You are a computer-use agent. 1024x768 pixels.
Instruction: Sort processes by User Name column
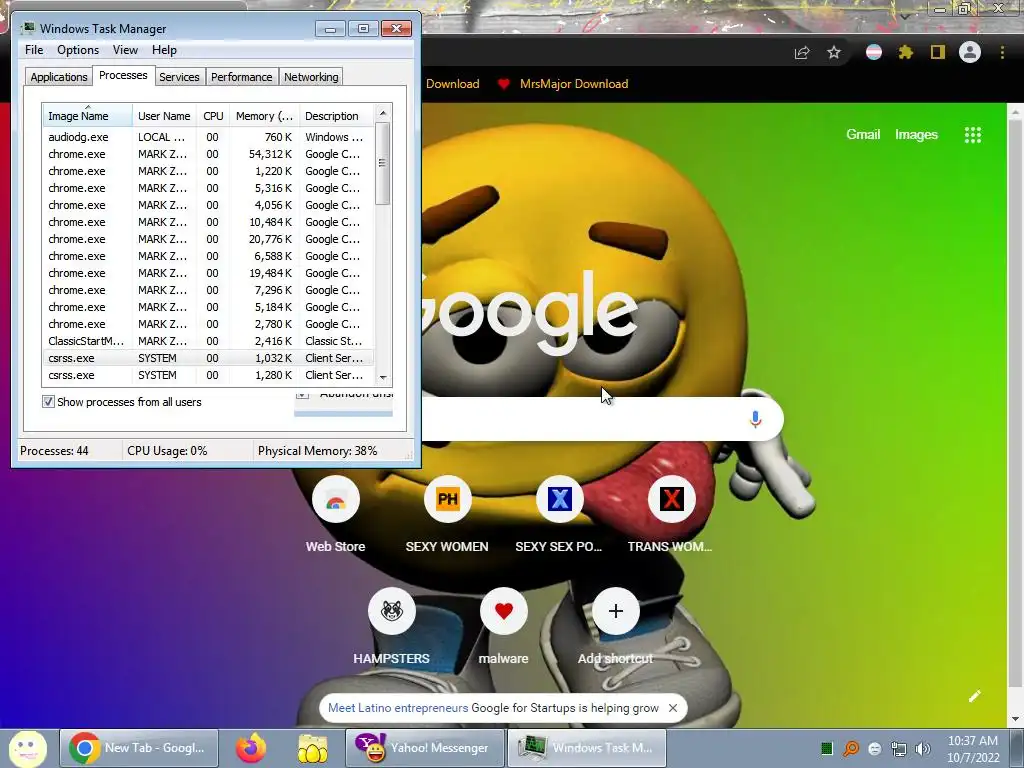pos(165,116)
